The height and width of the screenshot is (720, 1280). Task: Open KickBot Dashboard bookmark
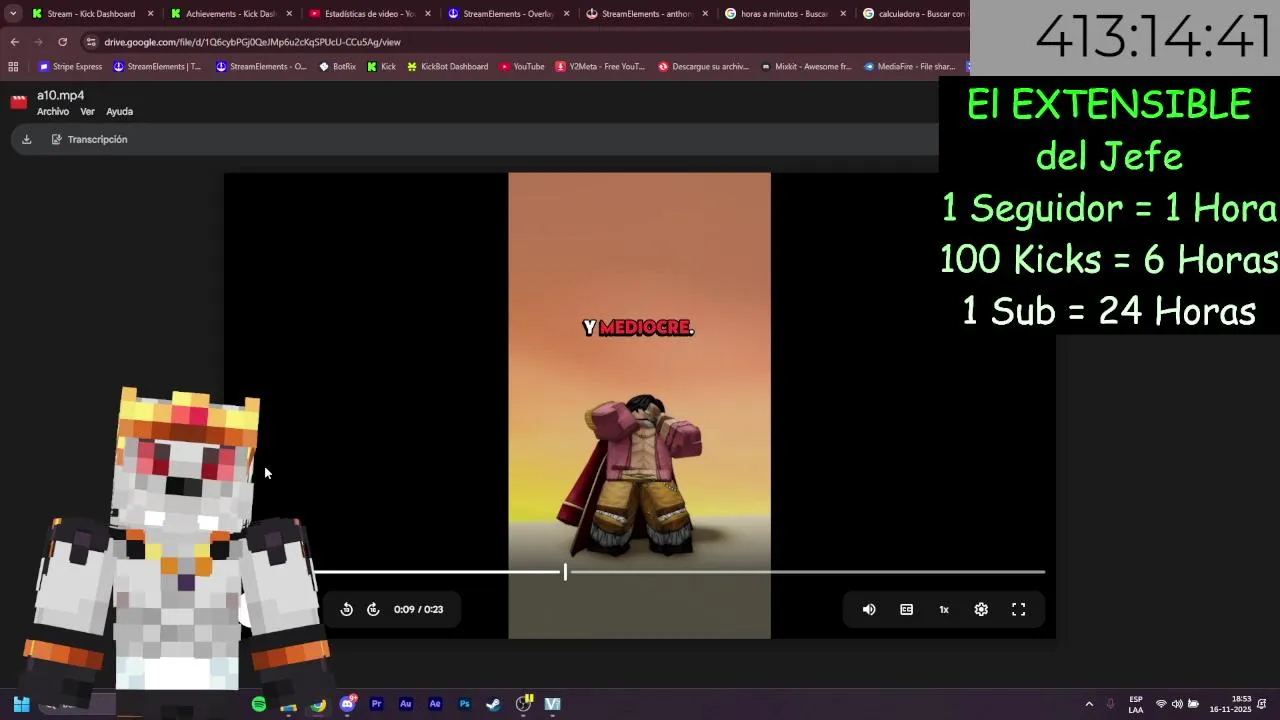[x=448, y=67]
